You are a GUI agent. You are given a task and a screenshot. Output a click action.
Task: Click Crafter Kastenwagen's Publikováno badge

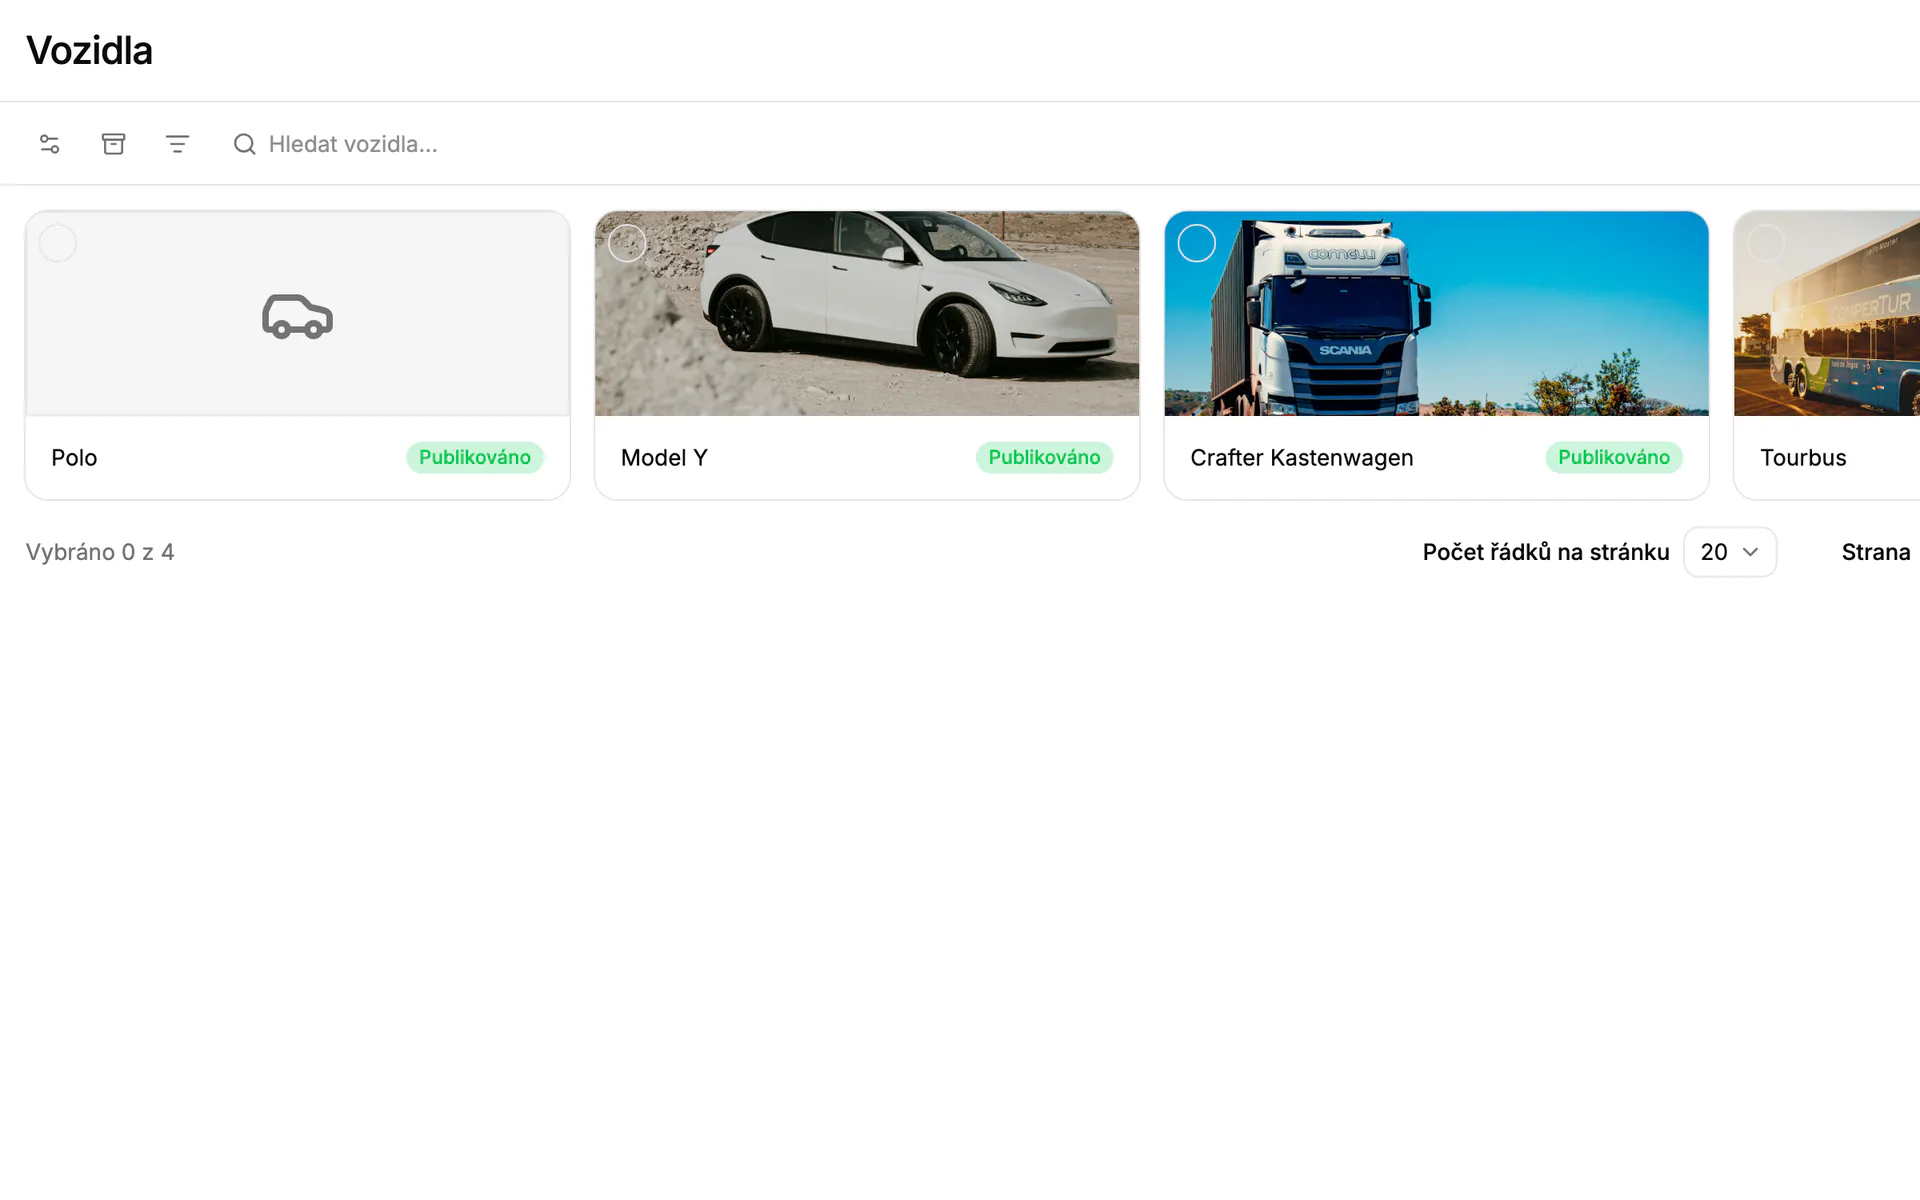pos(1614,457)
